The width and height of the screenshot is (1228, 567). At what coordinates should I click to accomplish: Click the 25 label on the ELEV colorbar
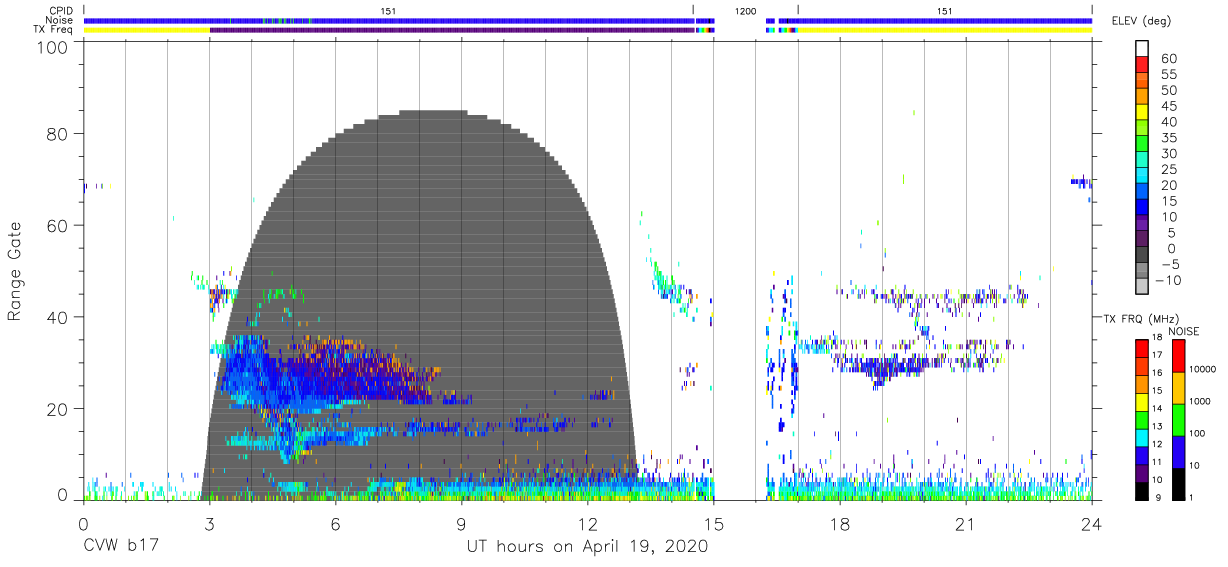point(1169,169)
